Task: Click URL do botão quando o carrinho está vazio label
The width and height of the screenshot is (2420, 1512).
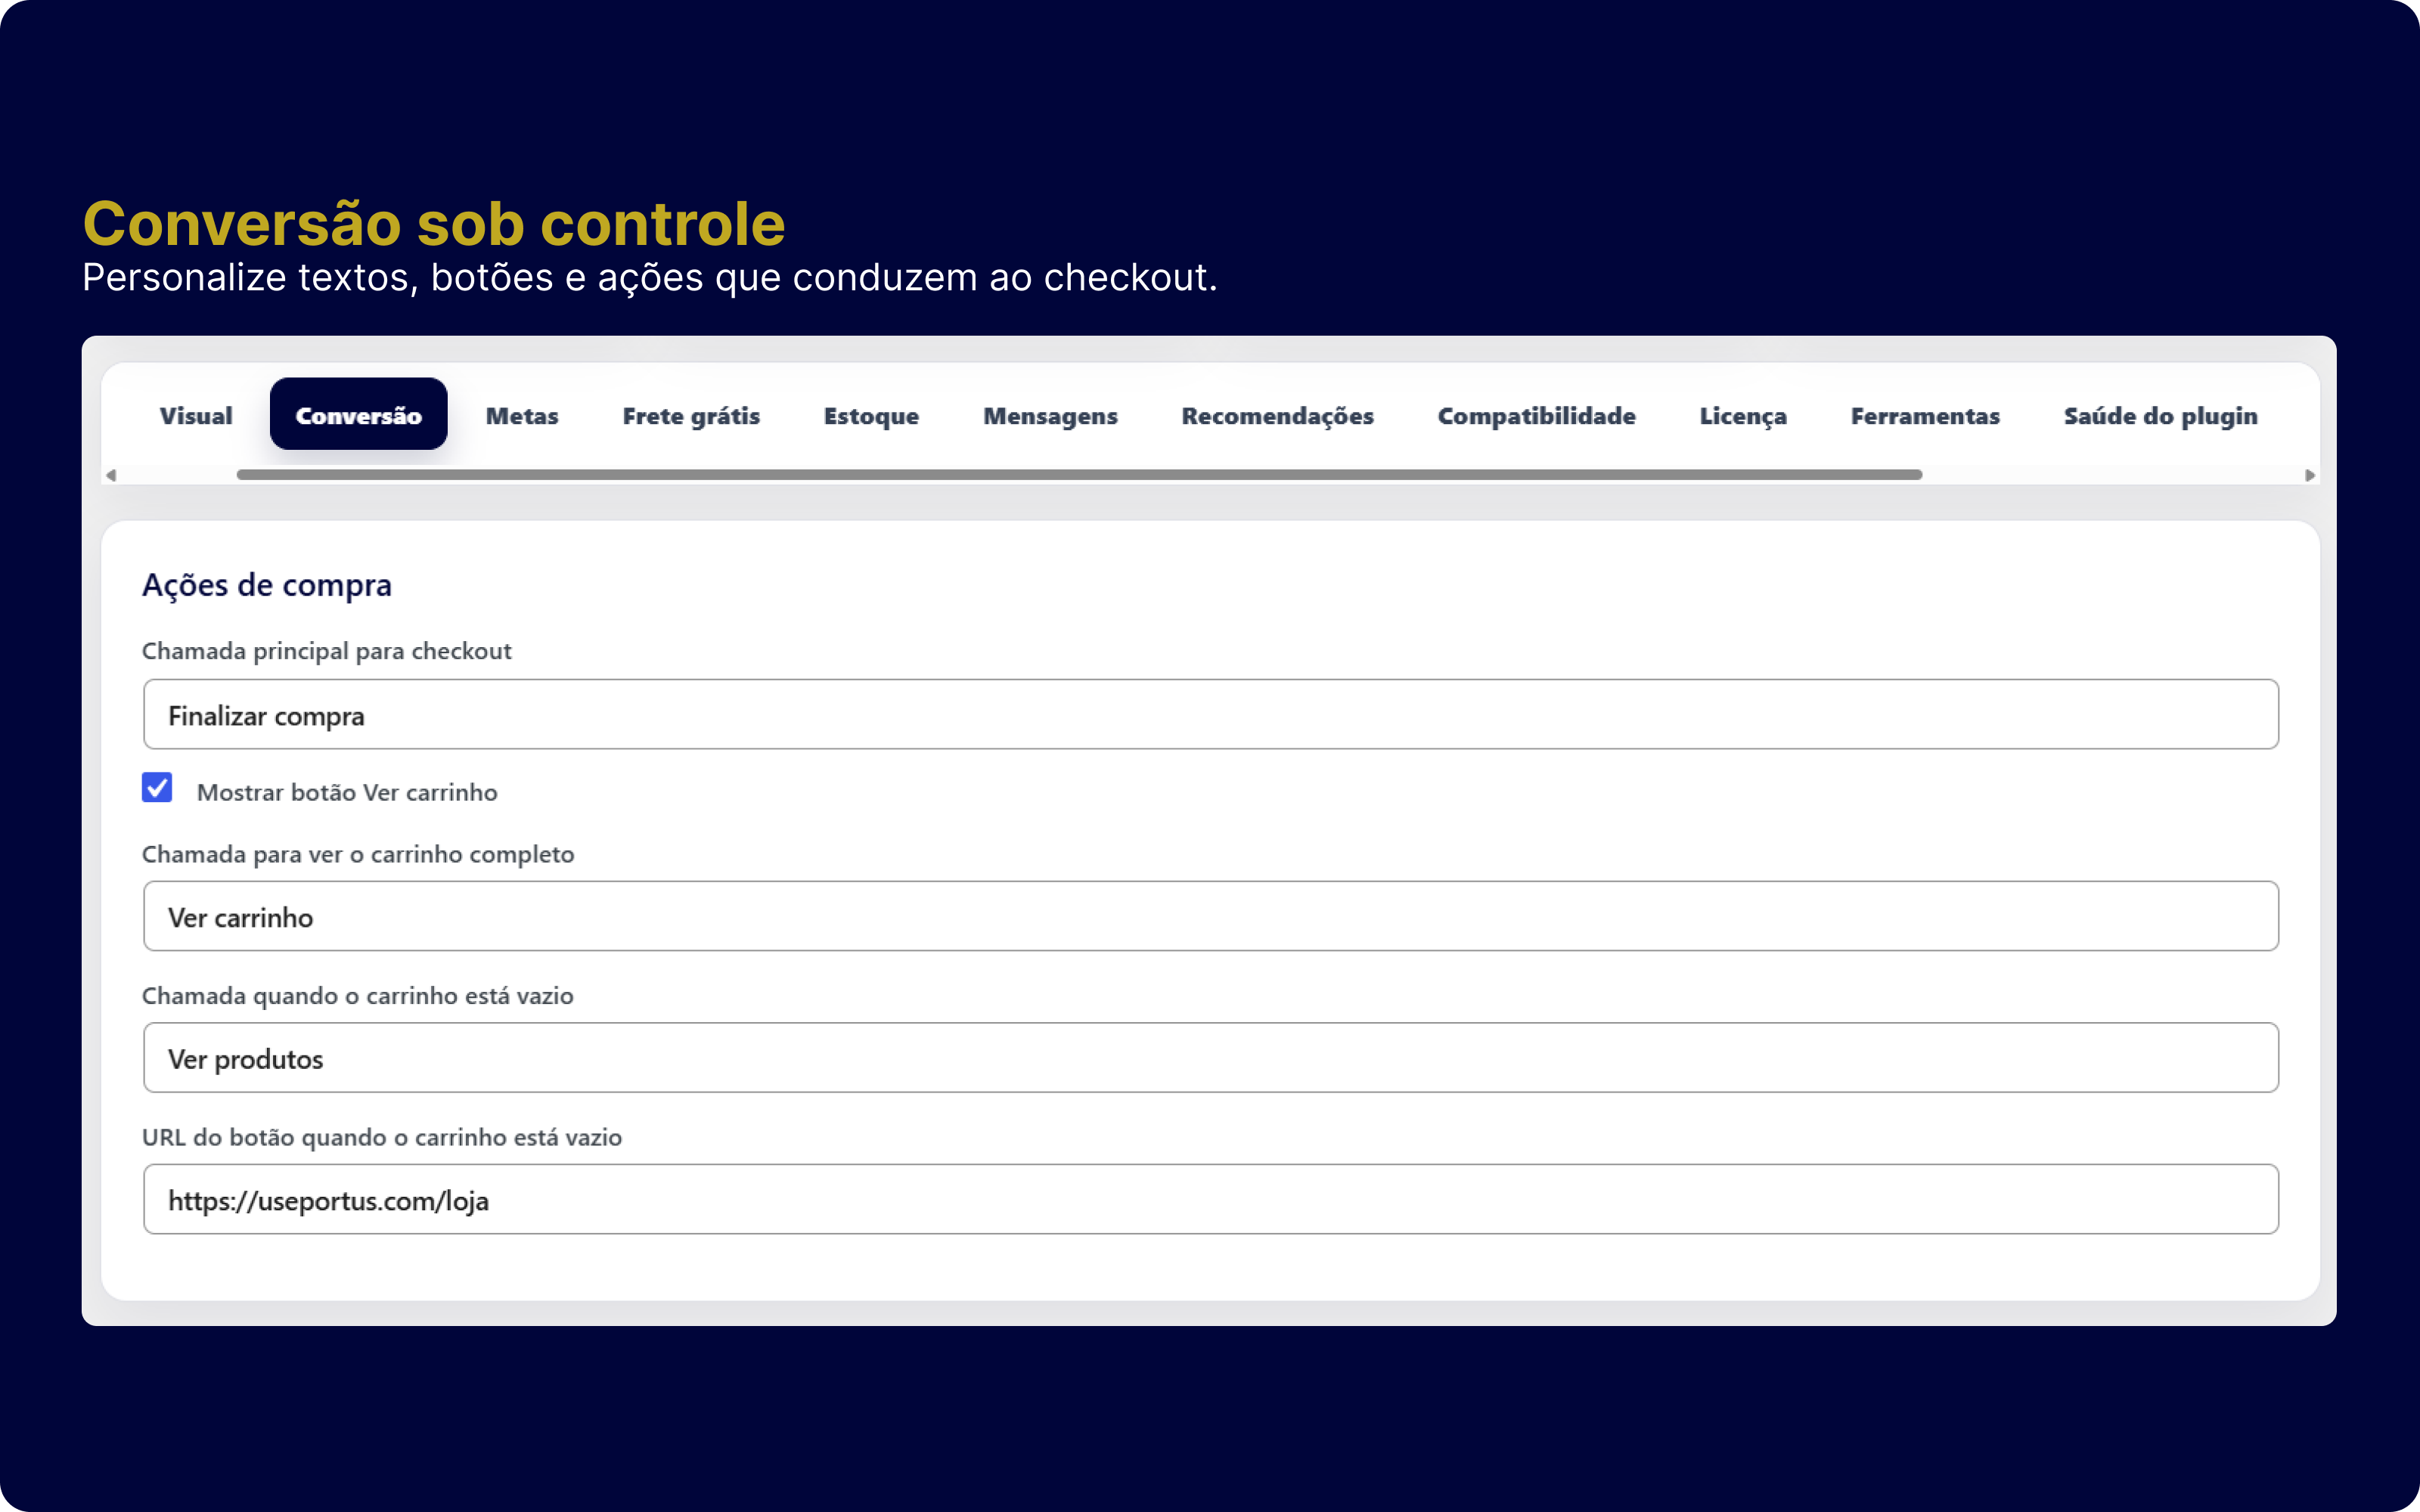Action: click(382, 1137)
